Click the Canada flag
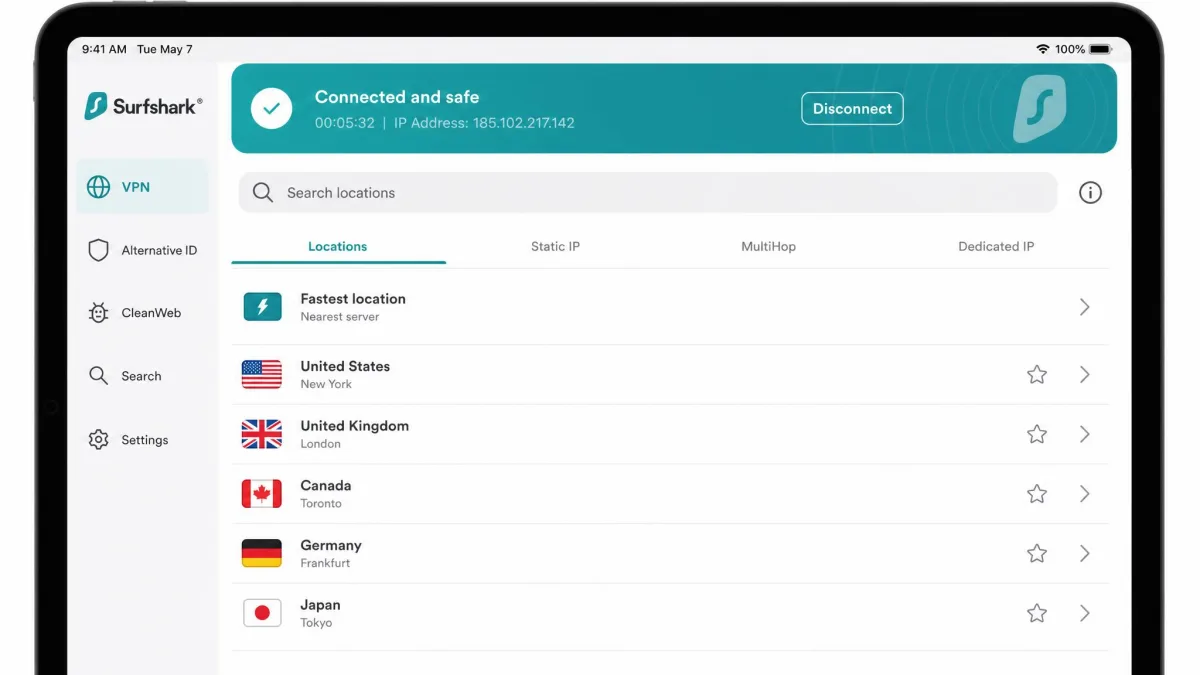The width and height of the screenshot is (1200, 675). (x=262, y=494)
